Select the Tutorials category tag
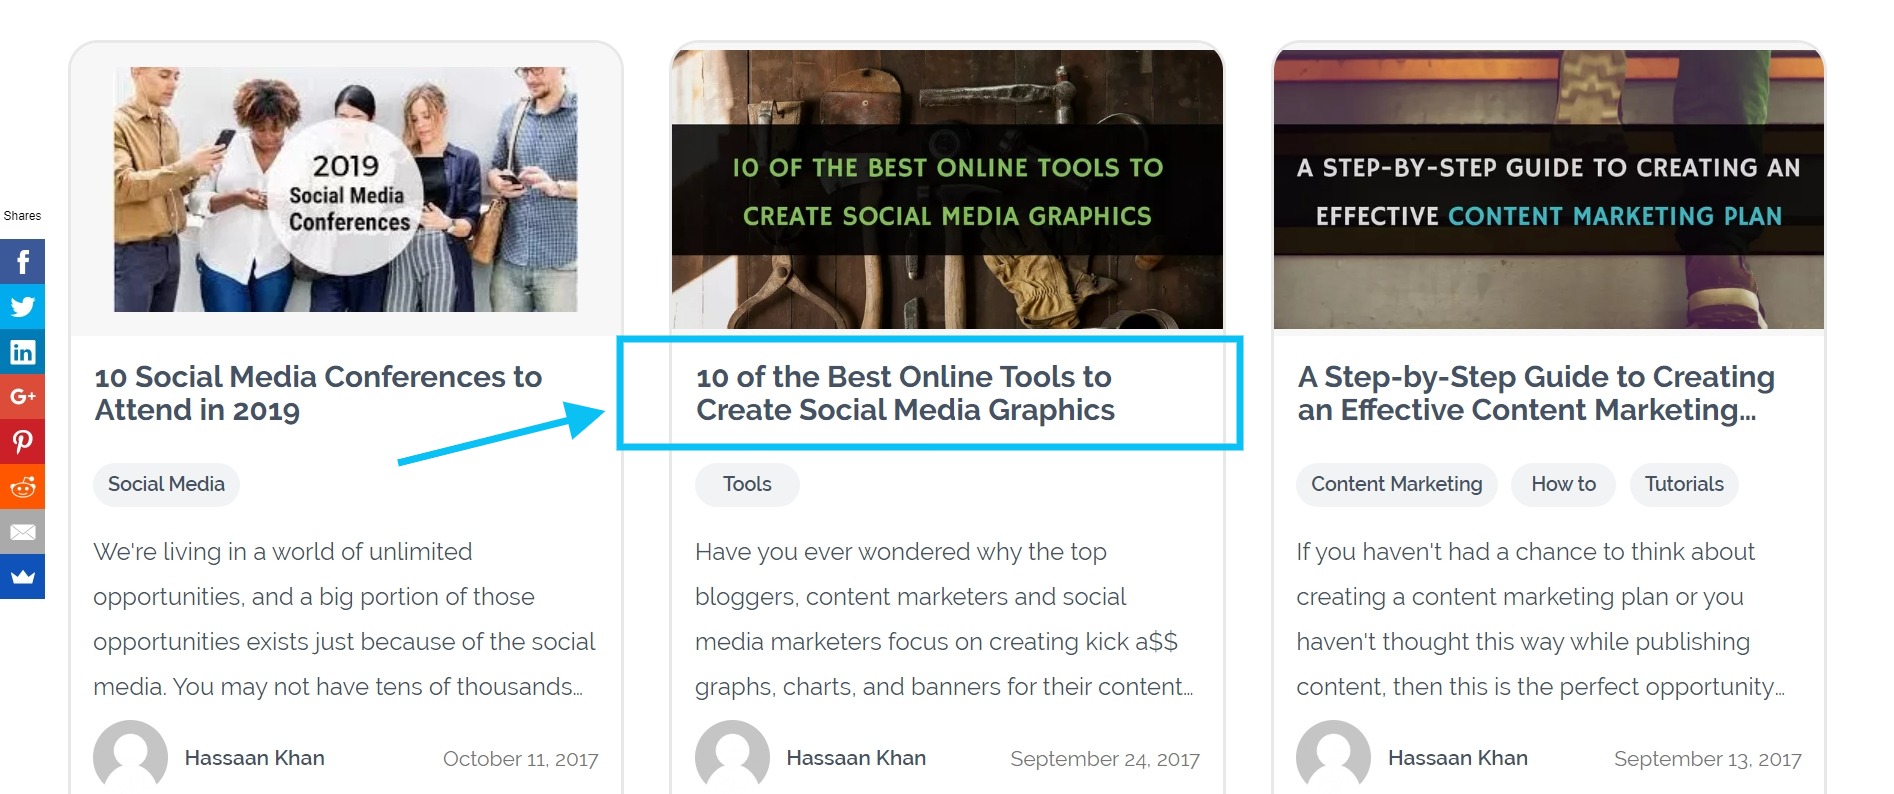The width and height of the screenshot is (1894, 794). 1684,484
